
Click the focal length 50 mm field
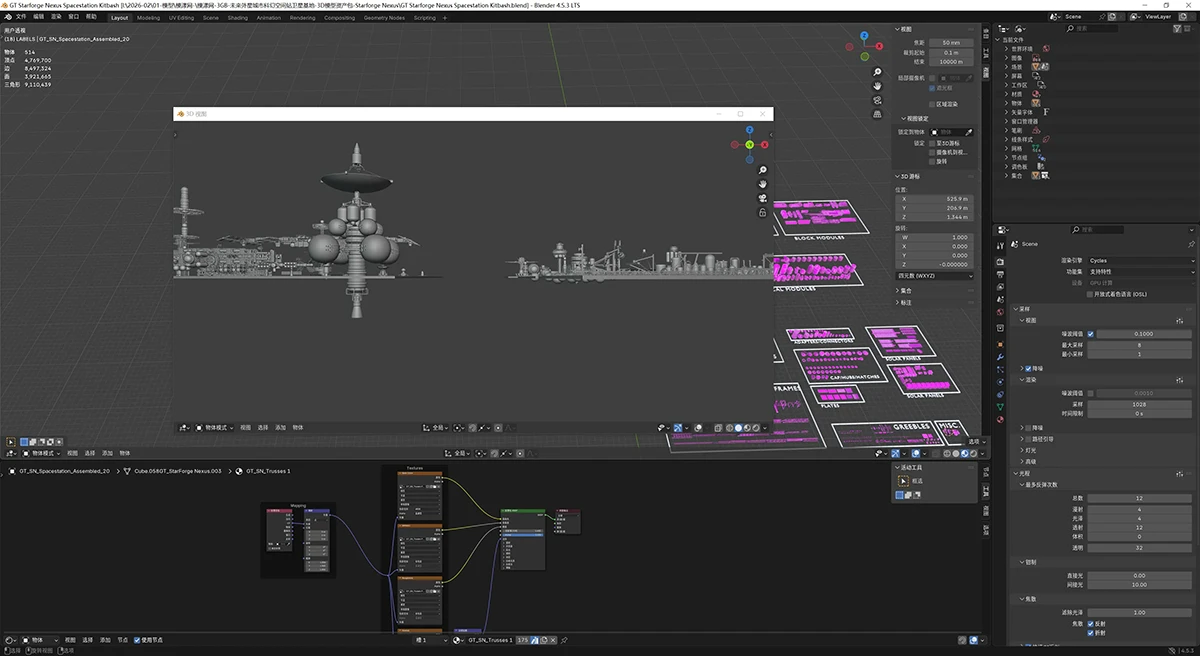(951, 43)
